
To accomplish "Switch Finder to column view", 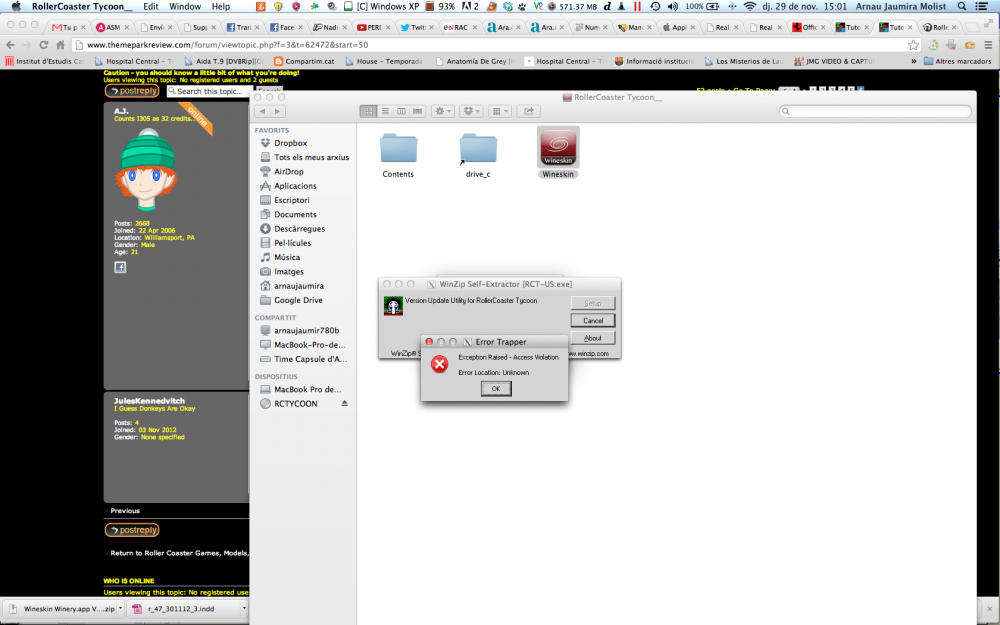I will click(x=400, y=110).
